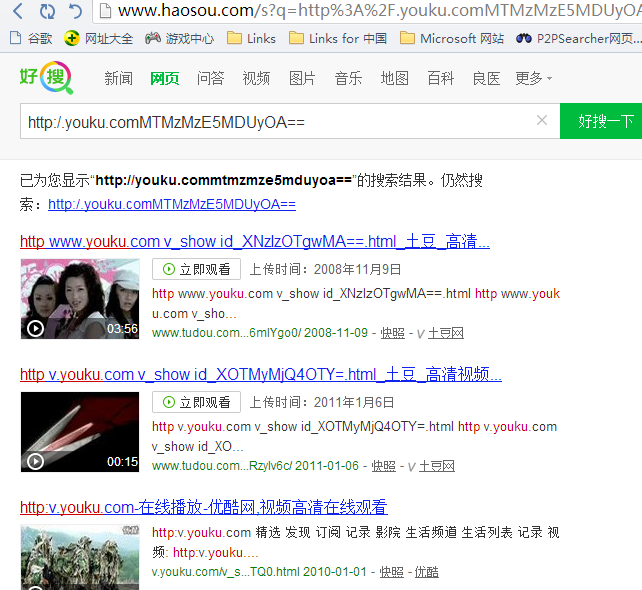
Task: Click 土豆网 link in 2011-01-06 result
Action: click(x=436, y=466)
